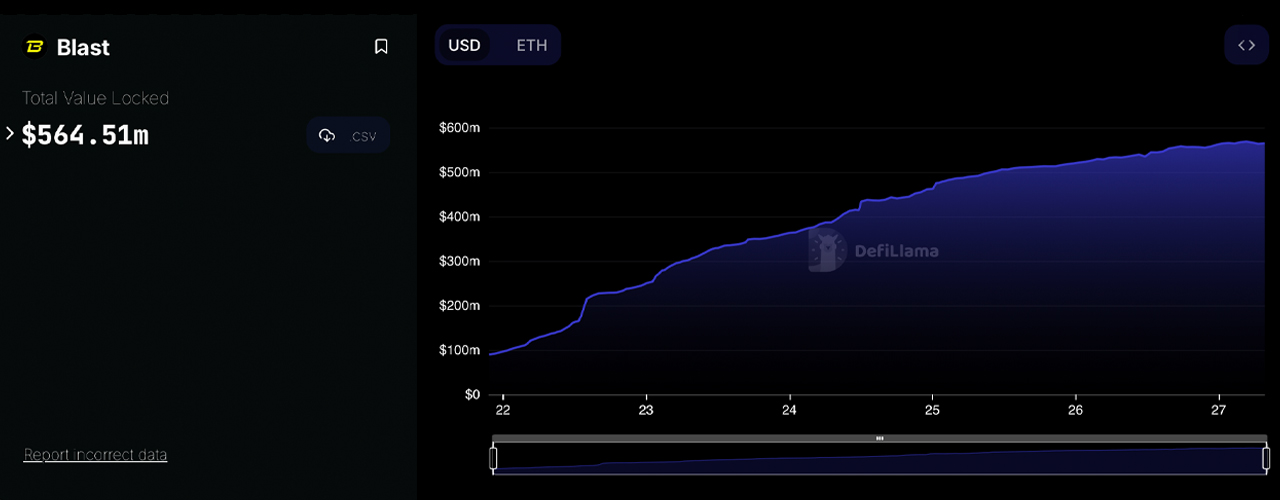
Task: Switch chart denomination to USD
Action: [x=464, y=45]
